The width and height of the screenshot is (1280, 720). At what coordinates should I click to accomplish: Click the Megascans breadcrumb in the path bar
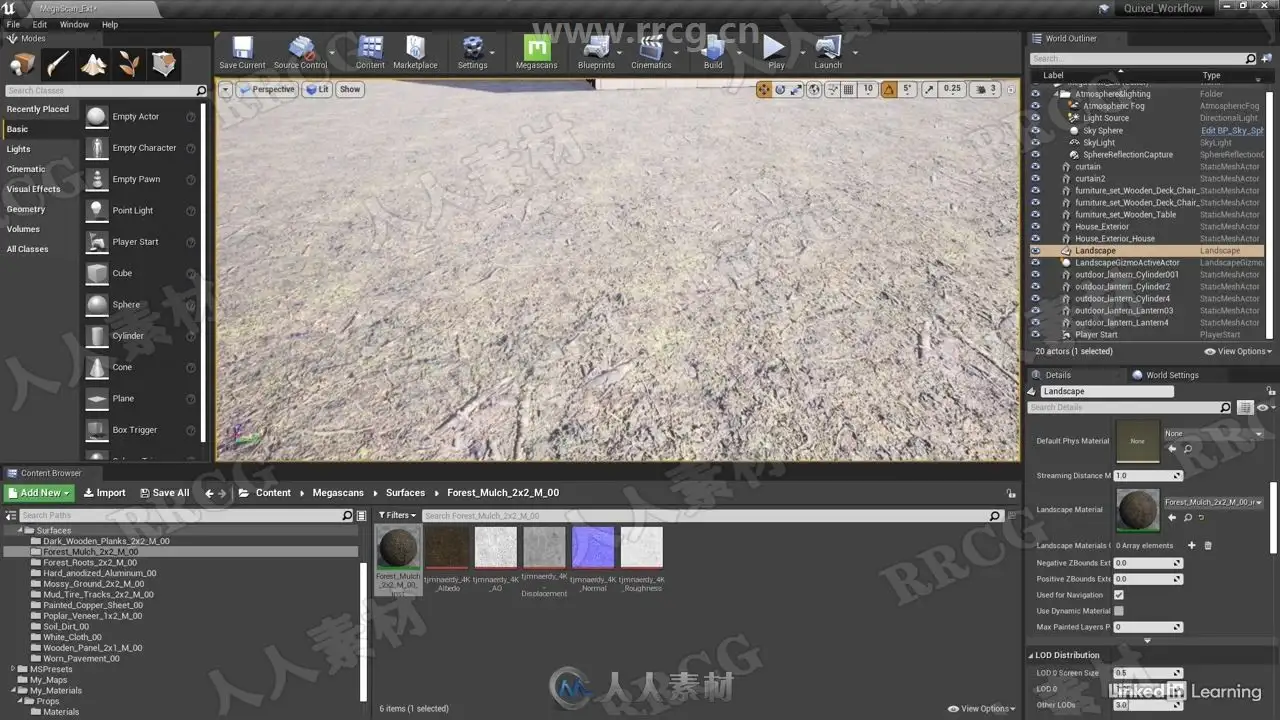(x=338, y=493)
